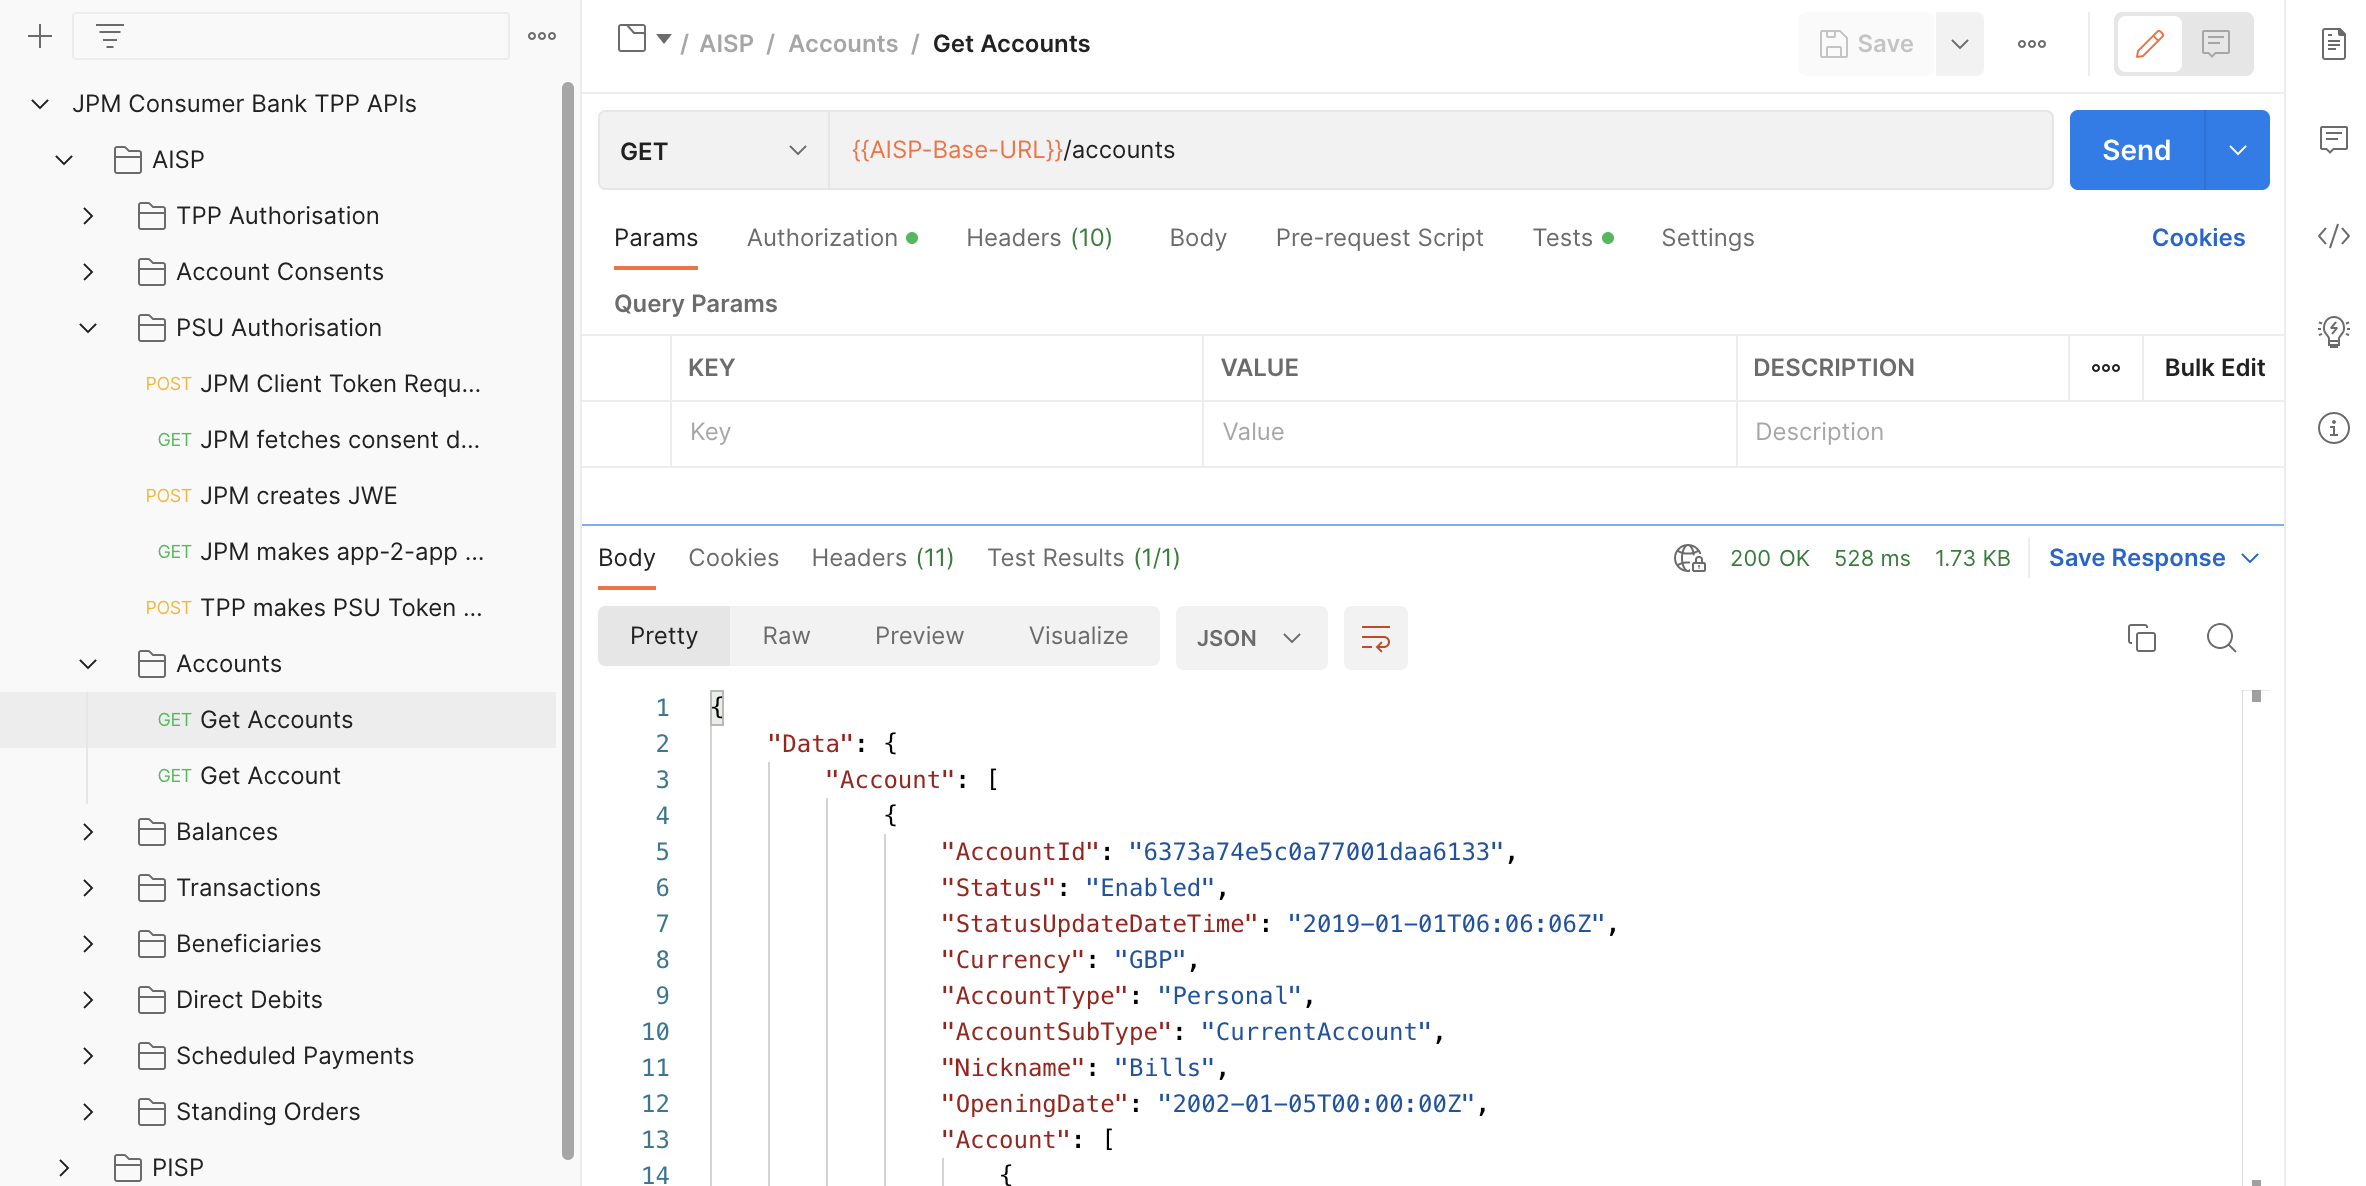Open breadcrumb dropdown arrow next to document icon
This screenshot has width=2366, height=1186.
(x=664, y=39)
